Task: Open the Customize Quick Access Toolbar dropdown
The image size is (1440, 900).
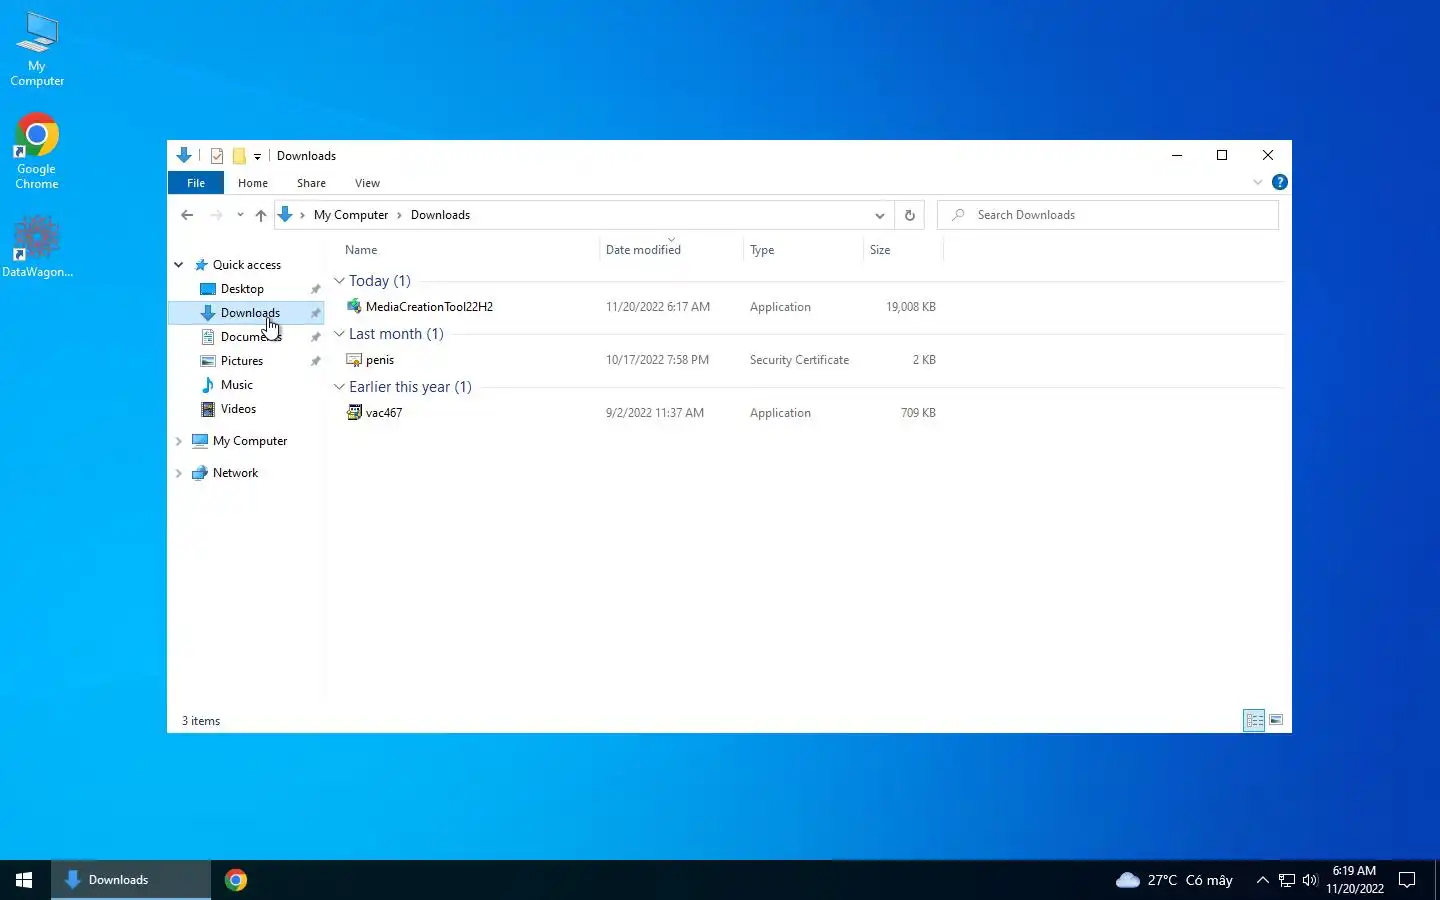Action: (x=257, y=156)
